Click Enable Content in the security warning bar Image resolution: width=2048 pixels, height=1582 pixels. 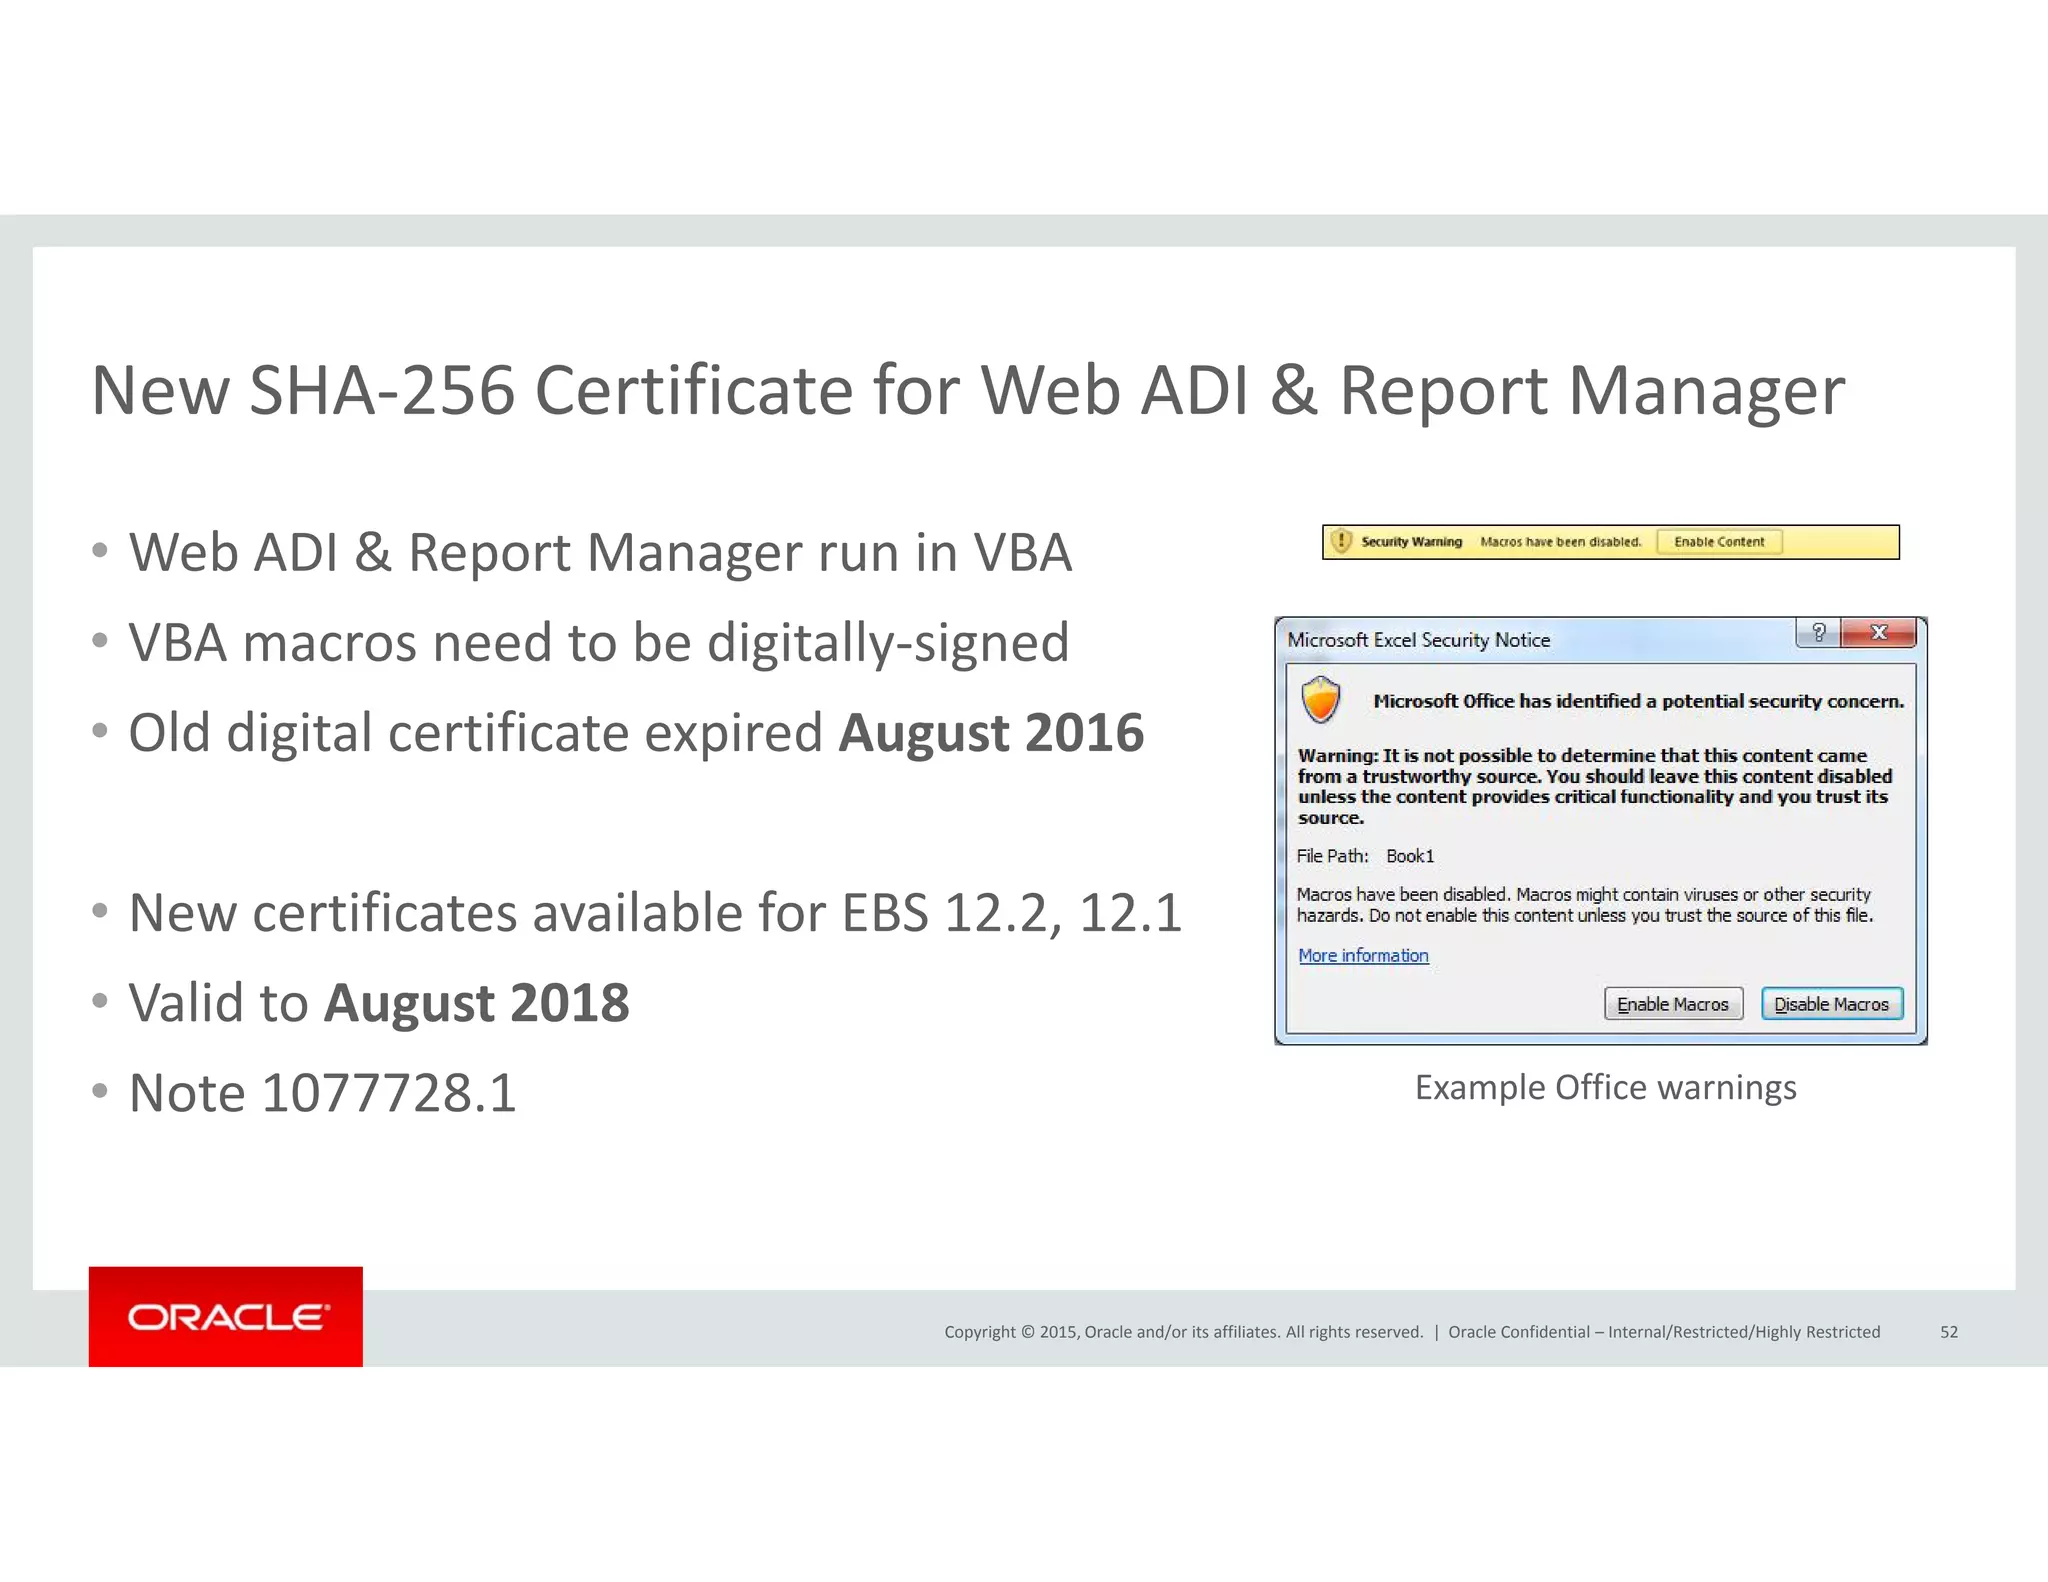click(x=1719, y=542)
